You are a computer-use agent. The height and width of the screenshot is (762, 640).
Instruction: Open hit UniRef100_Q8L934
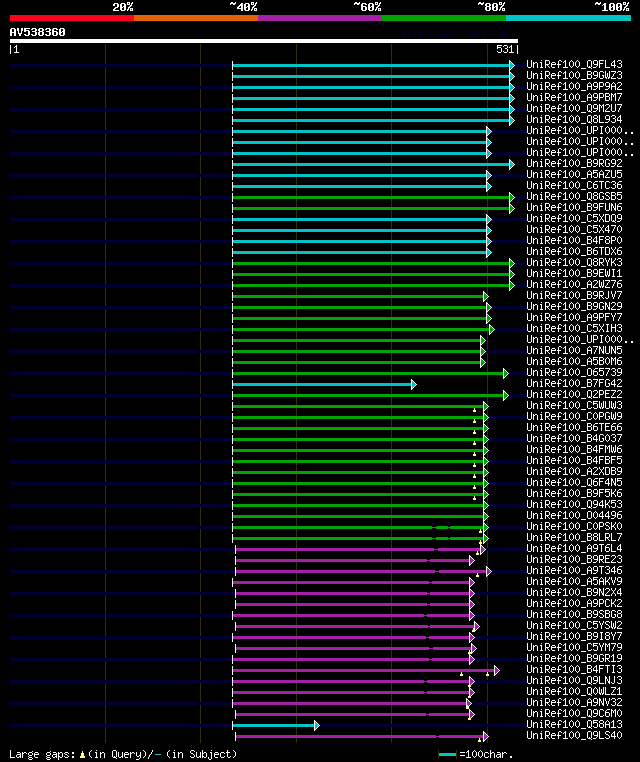574,119
